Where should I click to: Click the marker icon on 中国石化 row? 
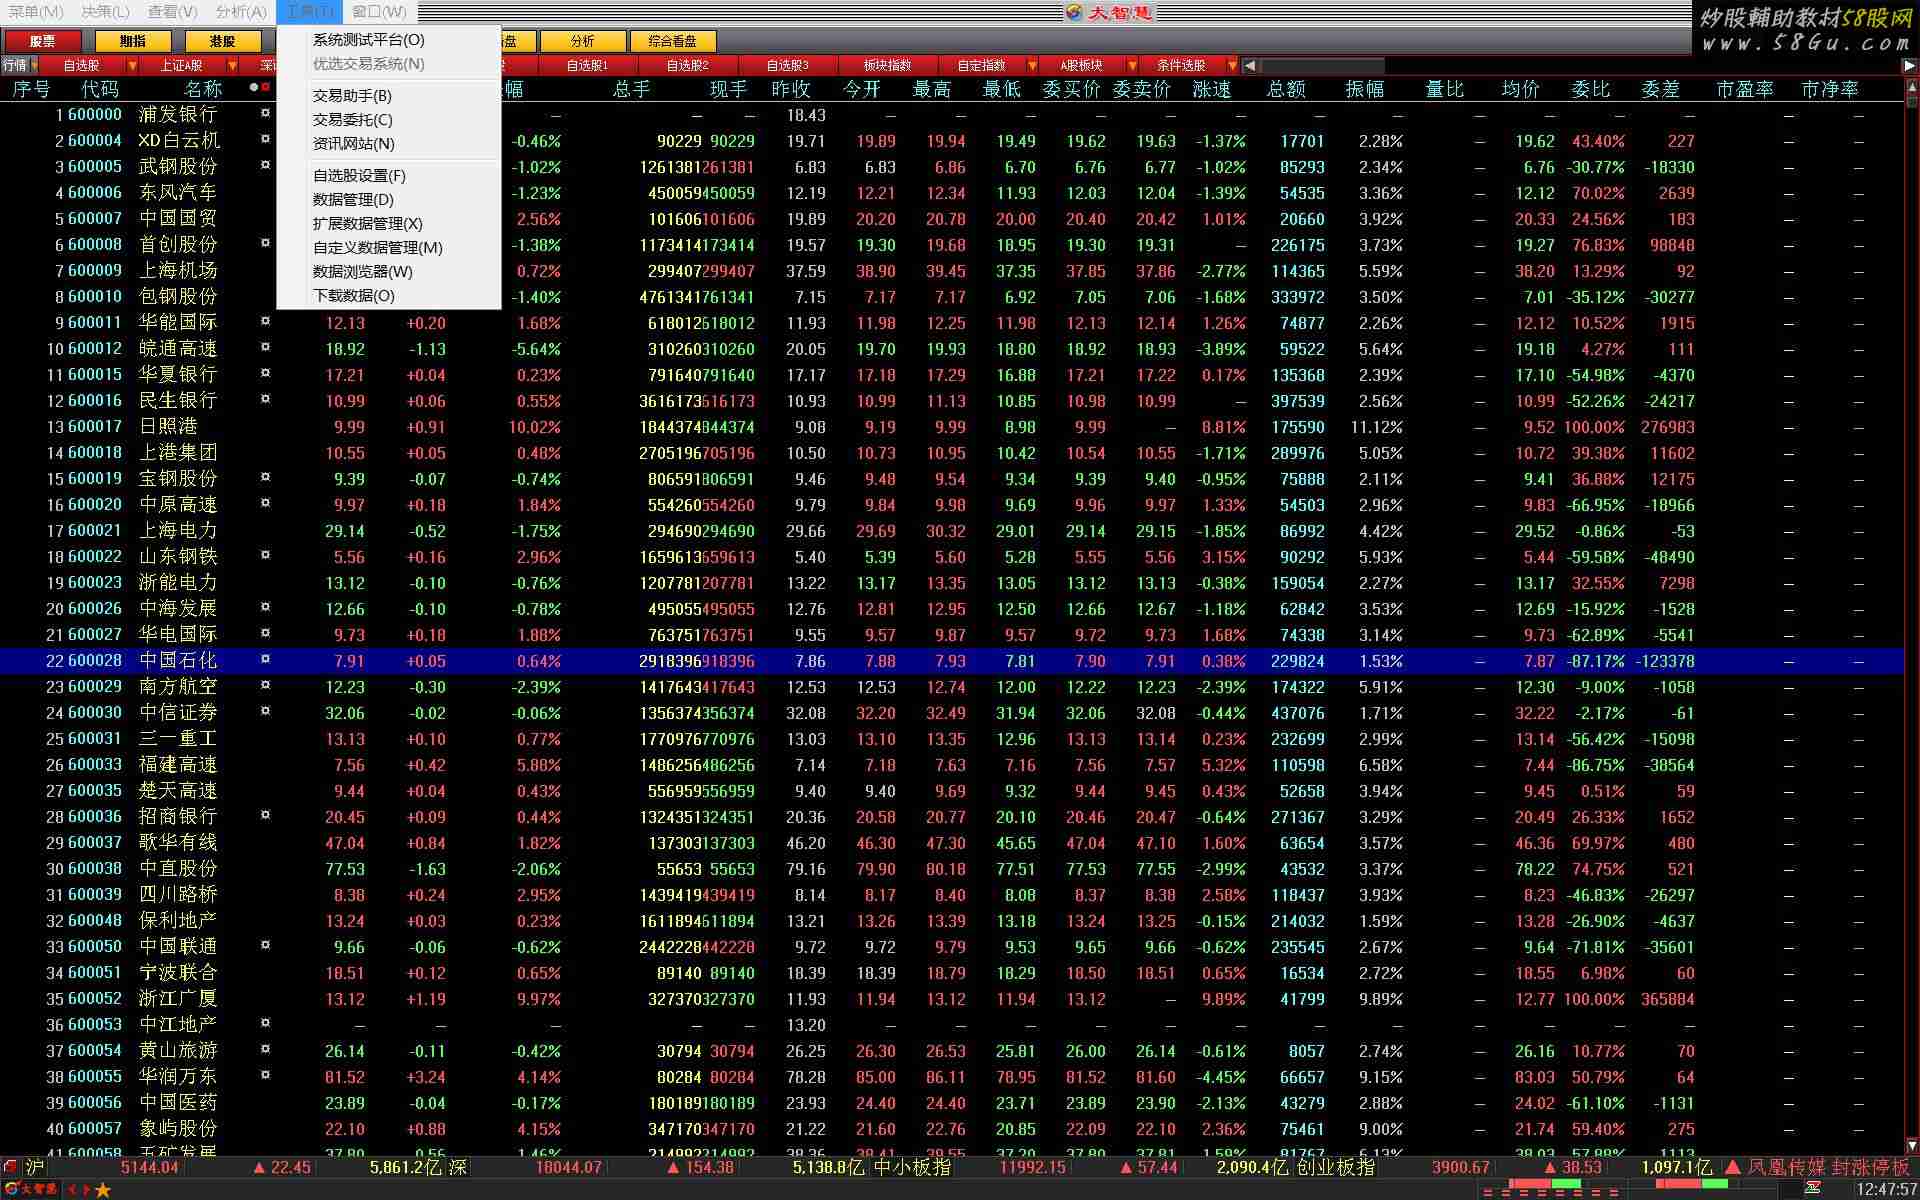pyautogui.click(x=265, y=659)
